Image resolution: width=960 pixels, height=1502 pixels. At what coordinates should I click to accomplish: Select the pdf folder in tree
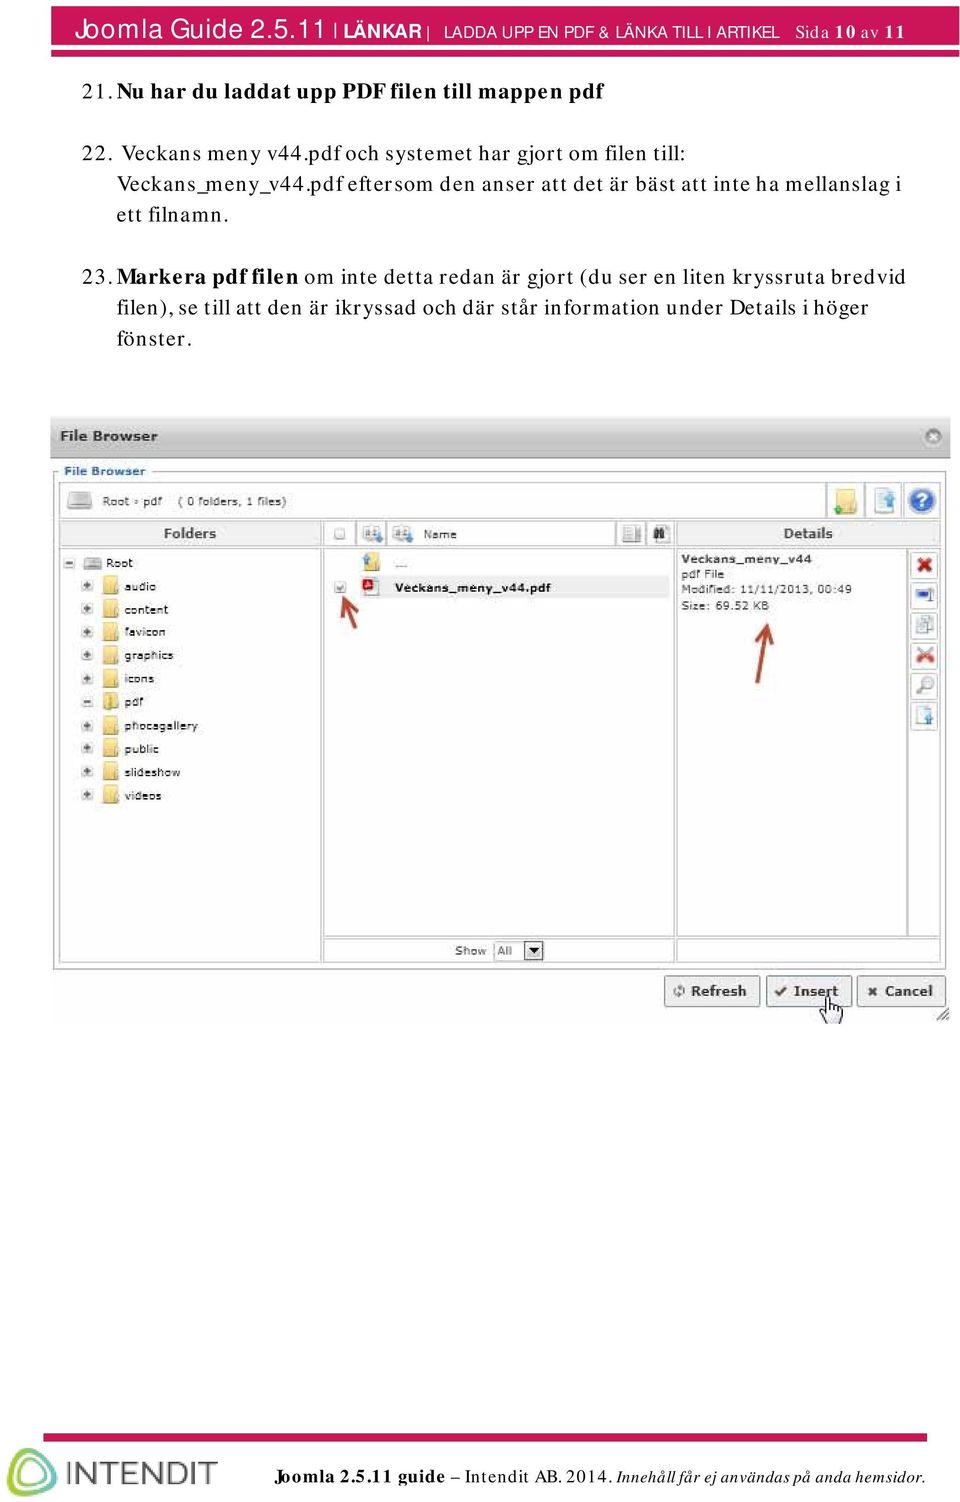(134, 702)
